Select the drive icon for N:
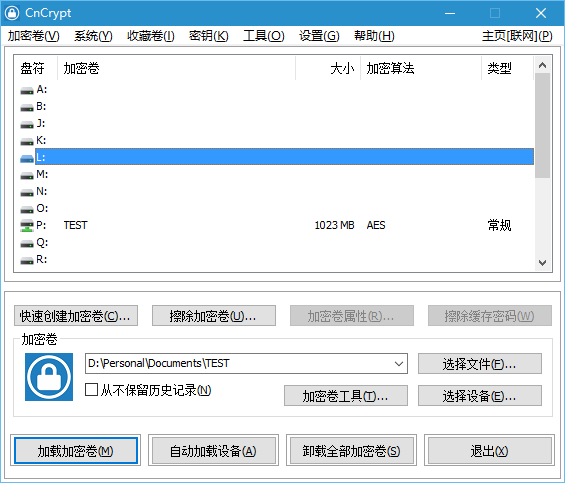Viewport: 565px width, 483px height. click(x=27, y=192)
